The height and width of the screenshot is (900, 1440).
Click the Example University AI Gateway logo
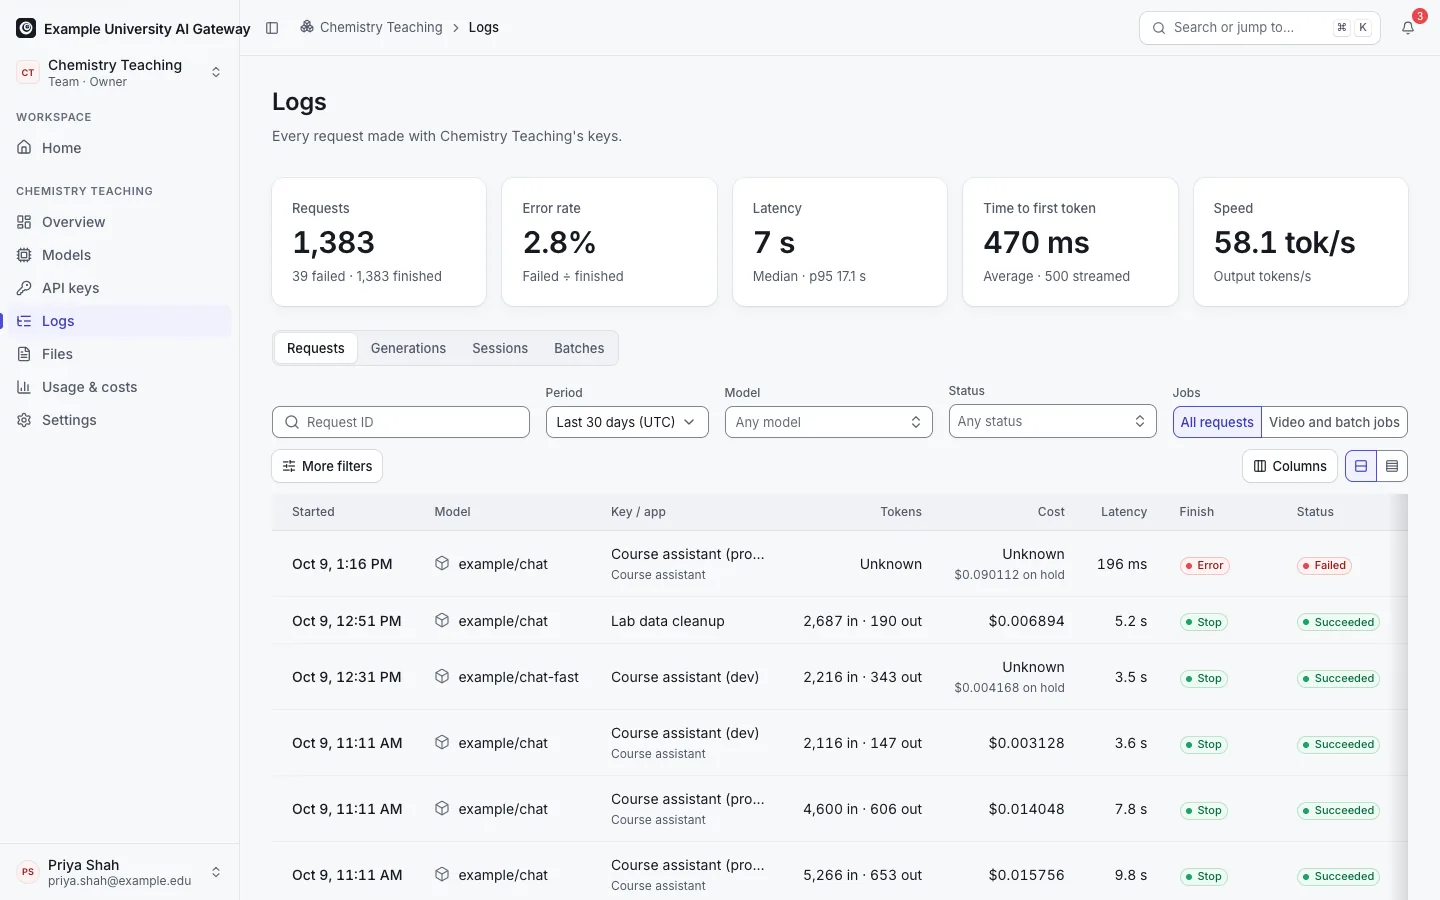click(26, 28)
